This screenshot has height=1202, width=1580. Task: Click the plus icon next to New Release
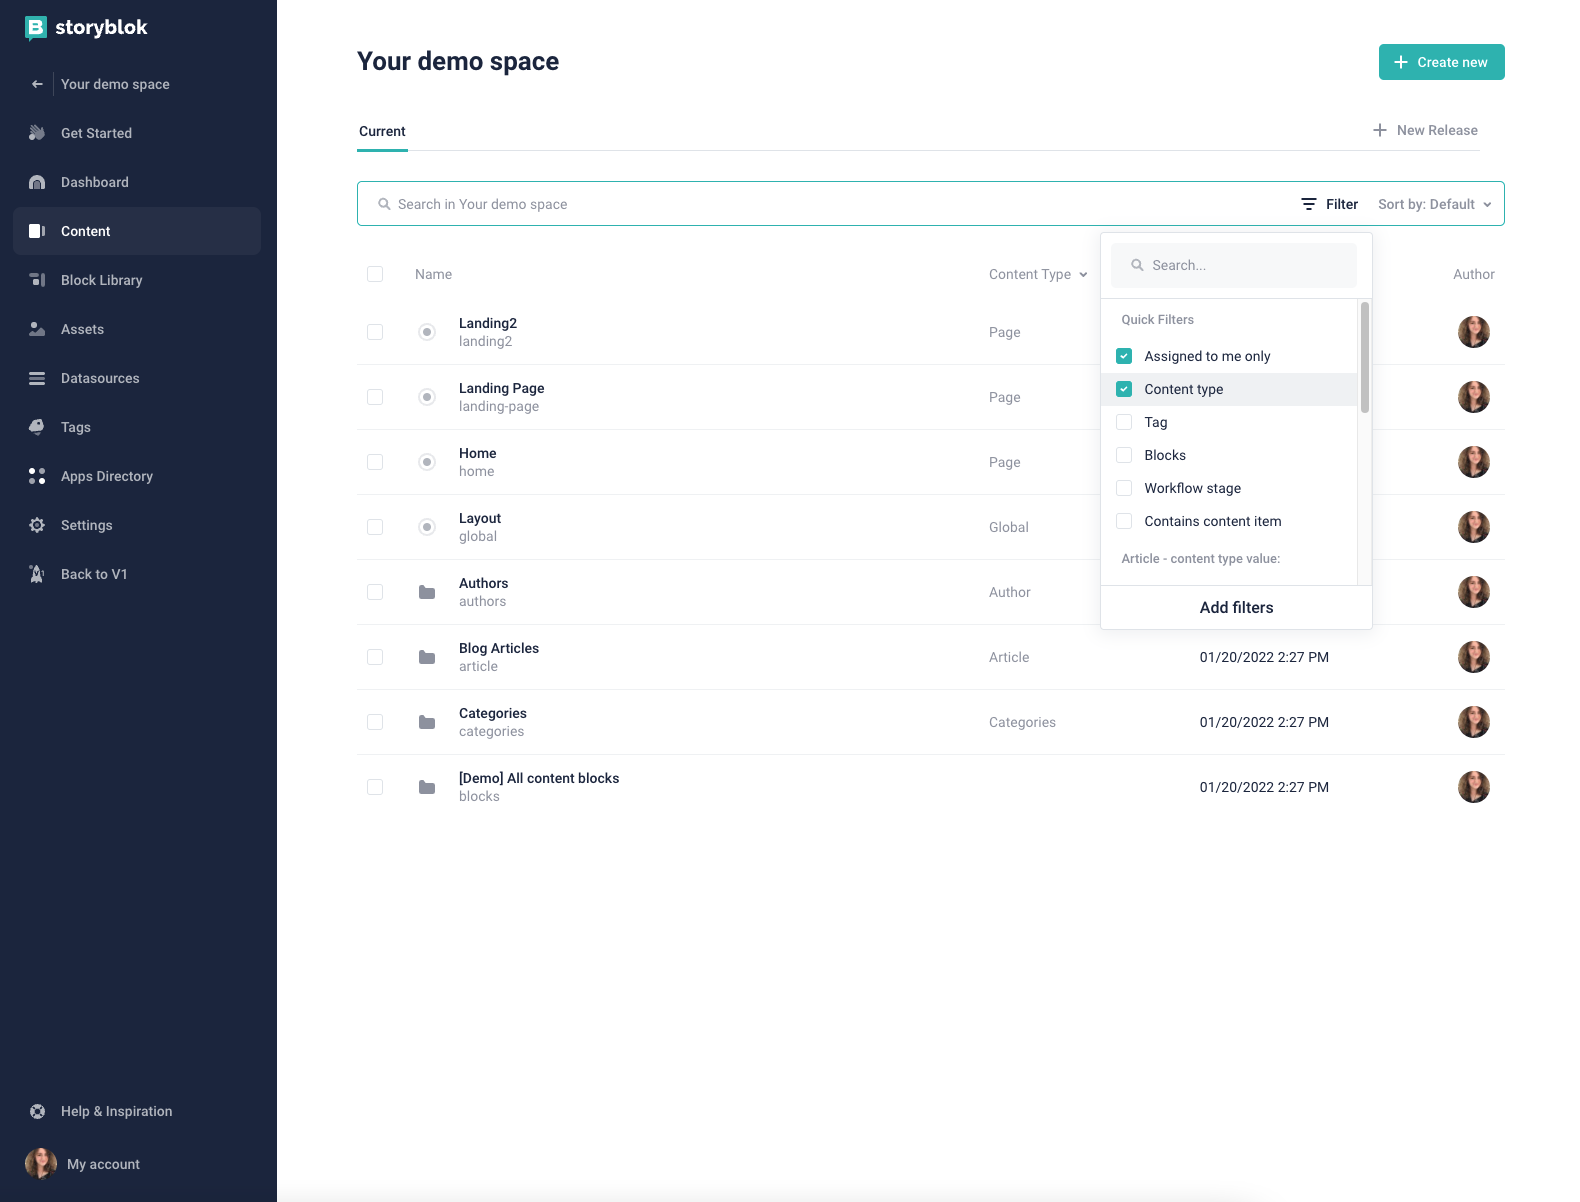1380,130
